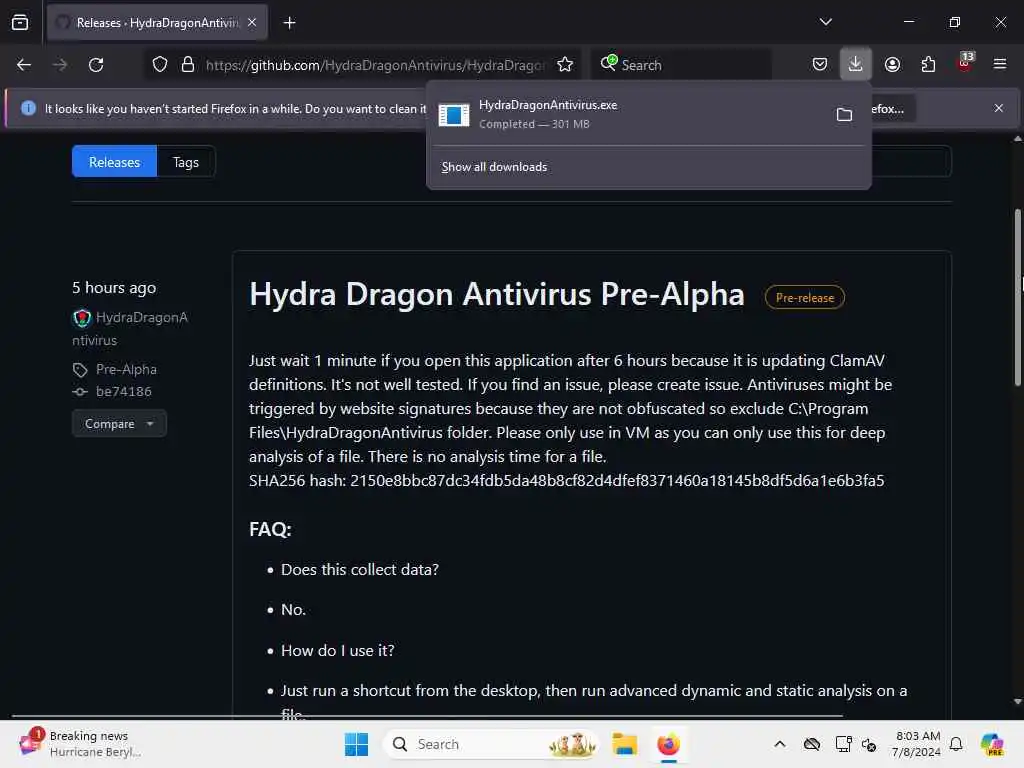
Task: Switch to the Tags tab
Action: tap(186, 162)
